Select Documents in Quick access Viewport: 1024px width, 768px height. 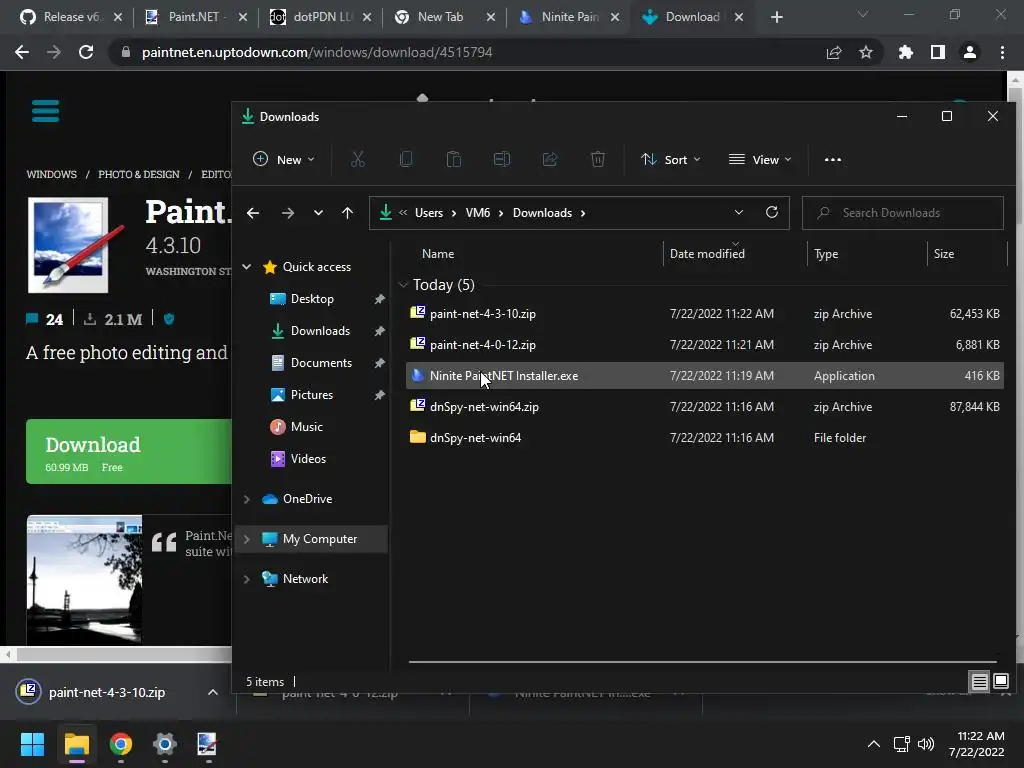(x=321, y=362)
